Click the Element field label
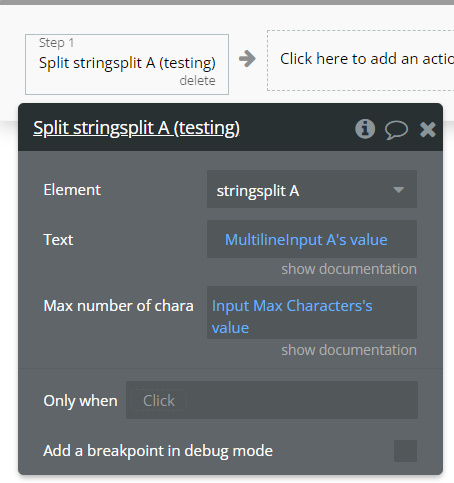This screenshot has height=483, width=454. [x=72, y=190]
